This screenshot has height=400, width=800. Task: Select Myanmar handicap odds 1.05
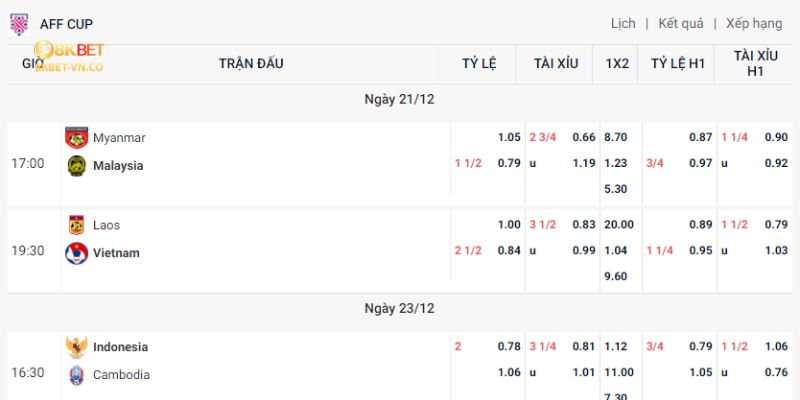coord(509,137)
